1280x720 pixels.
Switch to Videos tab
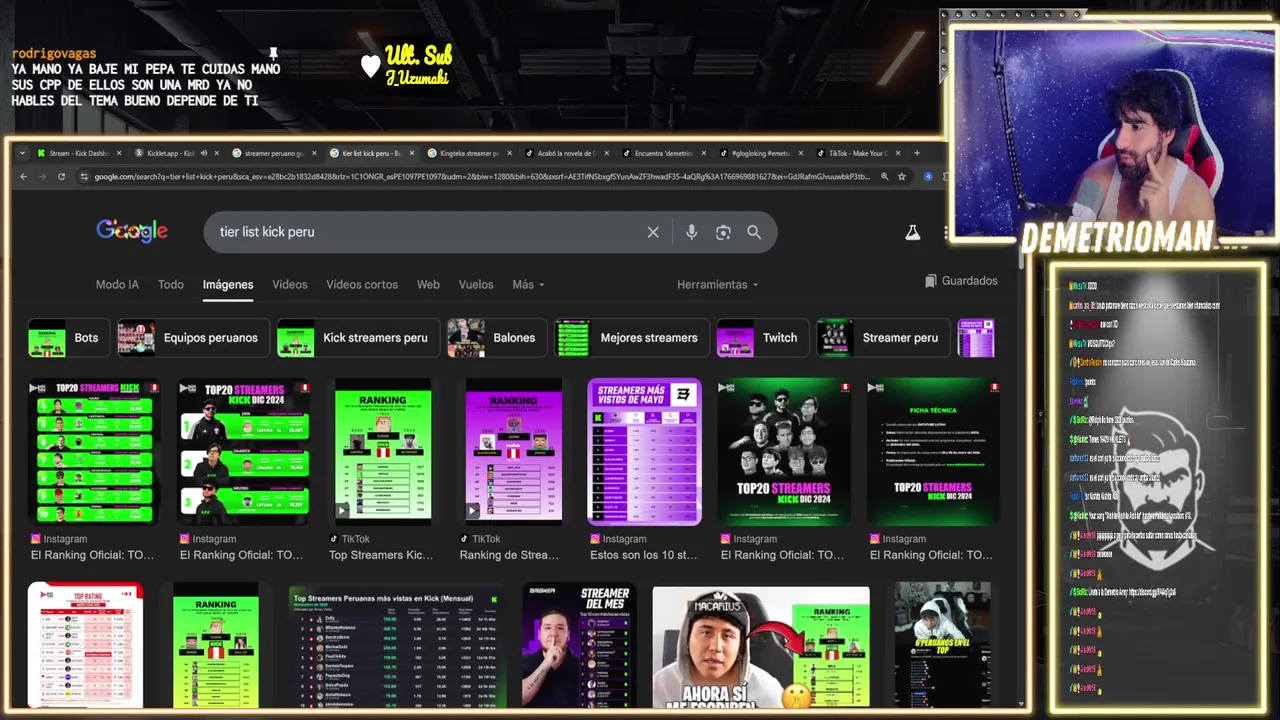tap(290, 285)
